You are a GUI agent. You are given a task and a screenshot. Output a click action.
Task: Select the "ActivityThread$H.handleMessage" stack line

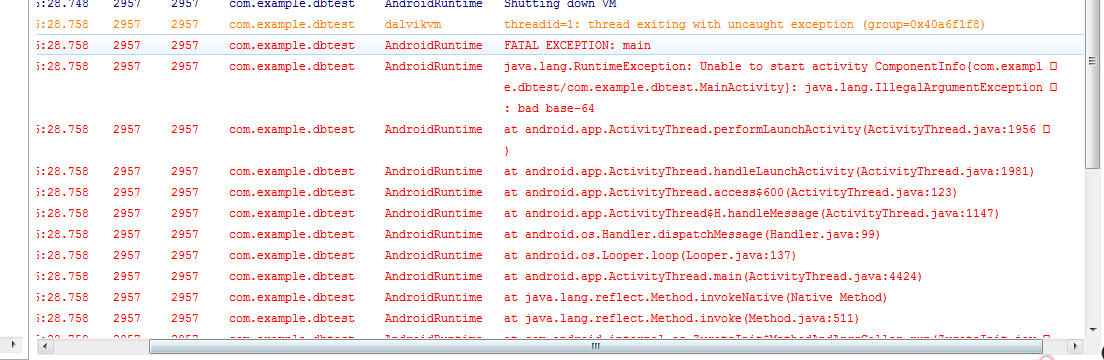point(751,213)
